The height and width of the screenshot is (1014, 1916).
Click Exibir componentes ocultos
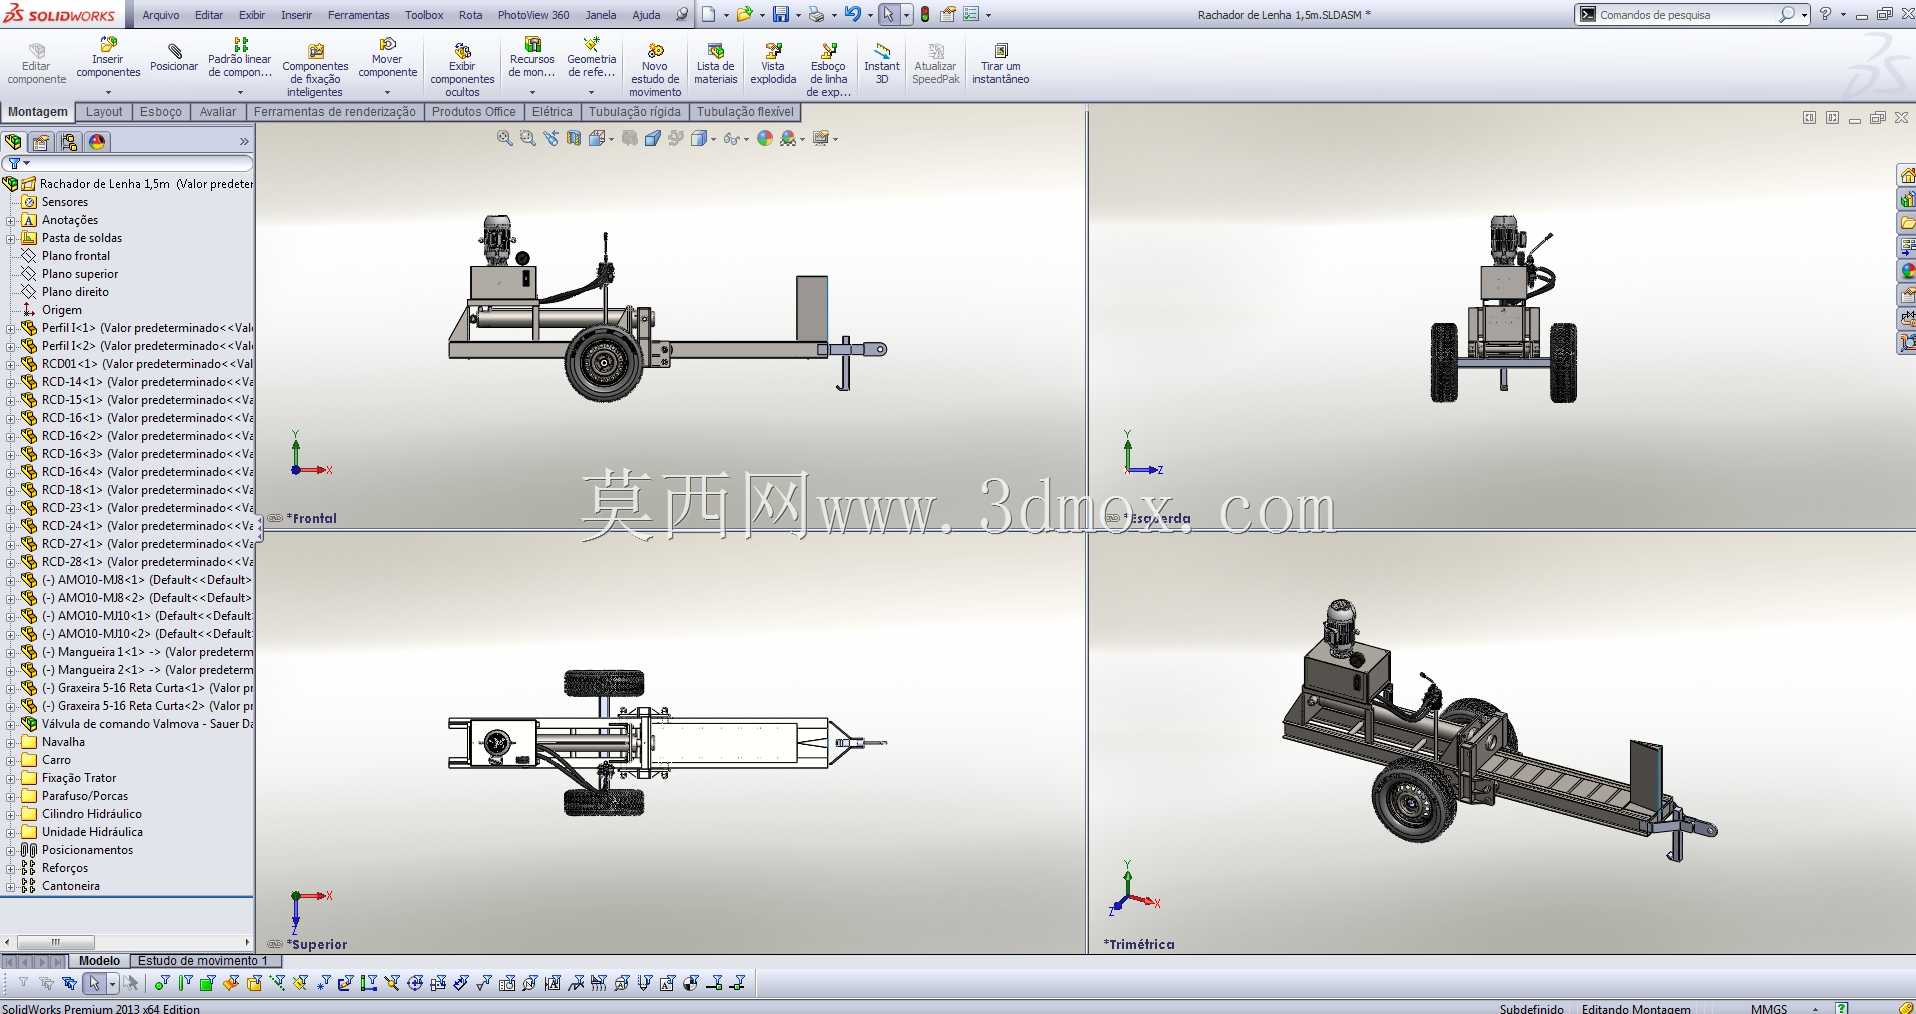pyautogui.click(x=462, y=70)
